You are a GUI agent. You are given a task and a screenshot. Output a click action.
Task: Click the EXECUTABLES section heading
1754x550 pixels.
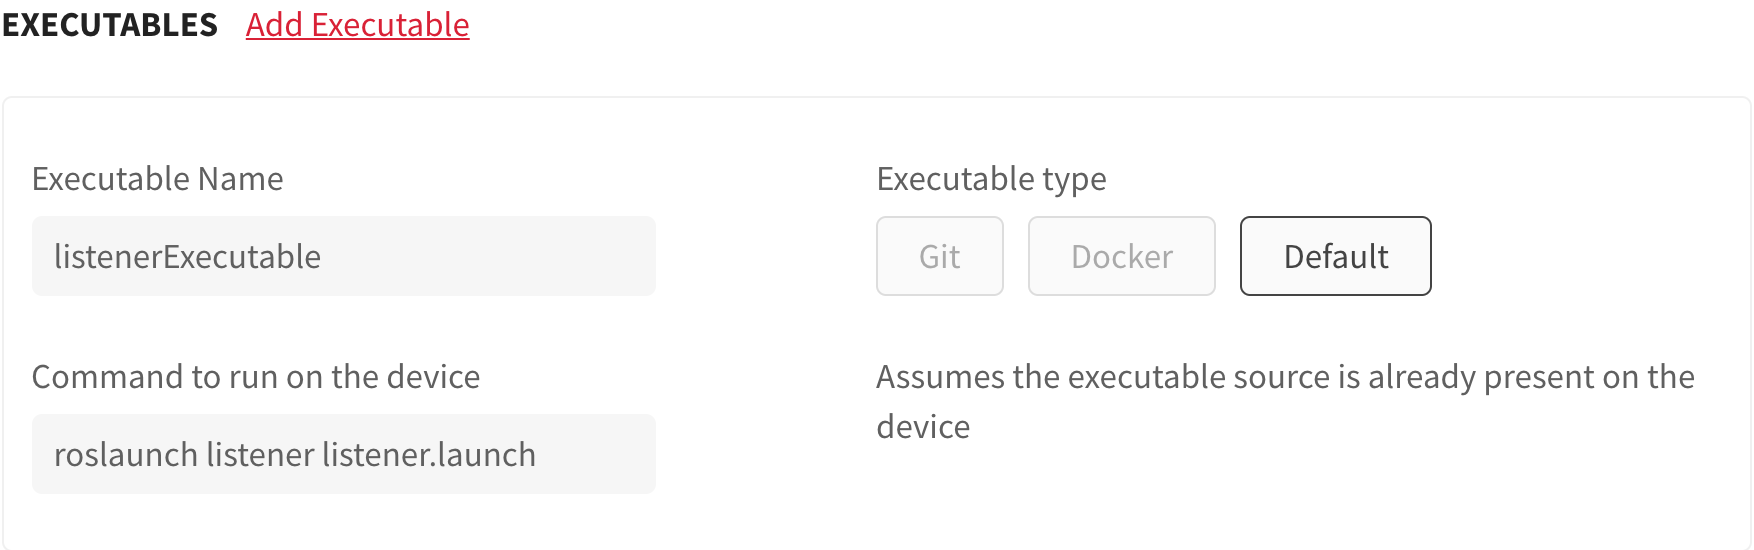(110, 25)
